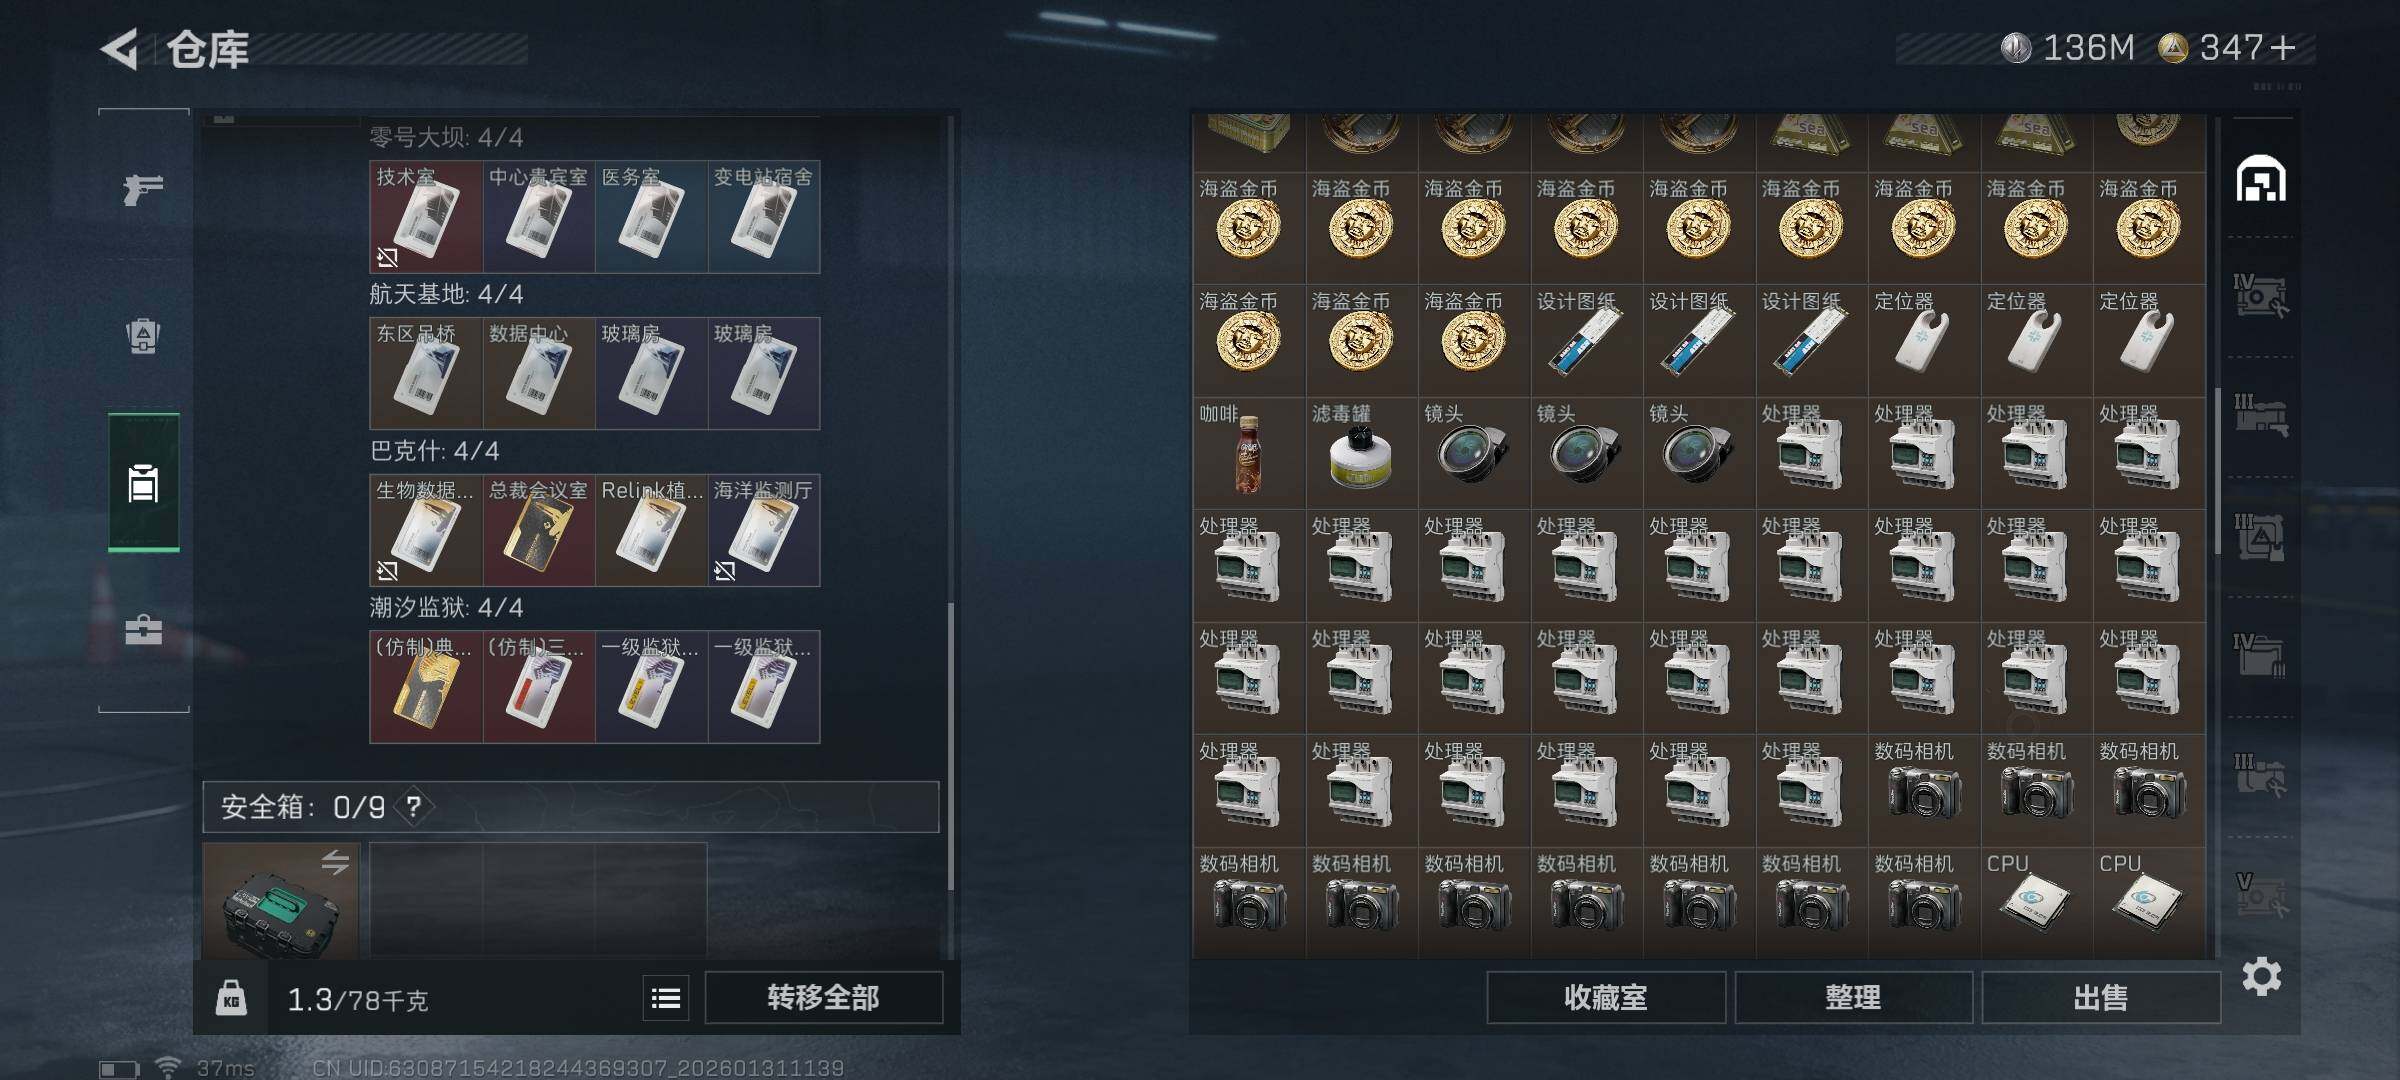
Task: Click 整理 to sort the inventory
Action: [1853, 998]
